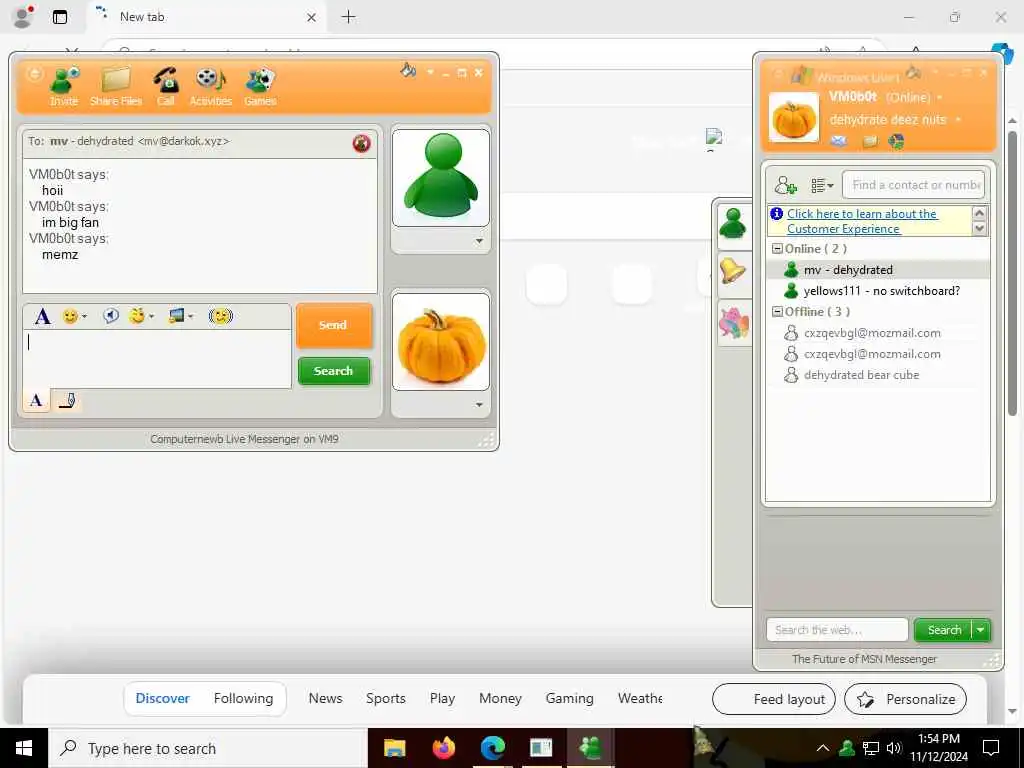1024x768 pixels.
Task: Switch to text typing mode tab
Action: (37, 400)
